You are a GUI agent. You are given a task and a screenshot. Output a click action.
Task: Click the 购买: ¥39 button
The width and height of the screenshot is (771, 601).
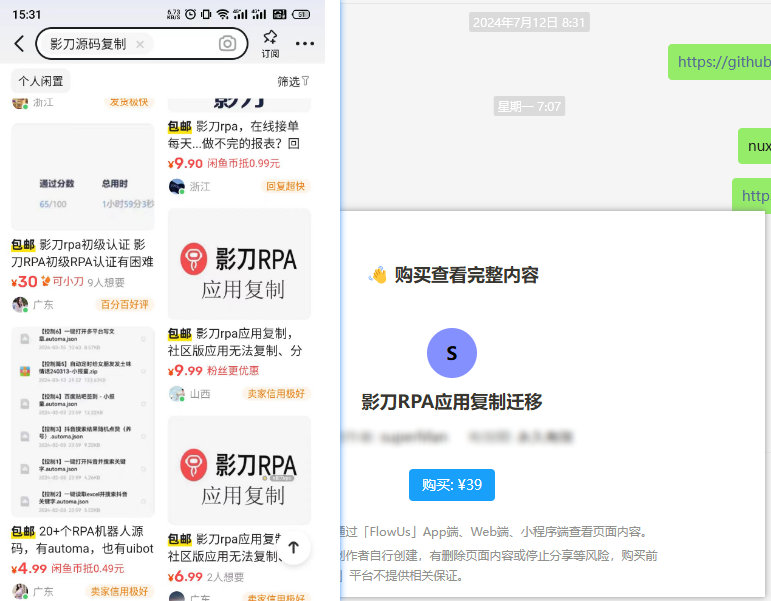(452, 485)
